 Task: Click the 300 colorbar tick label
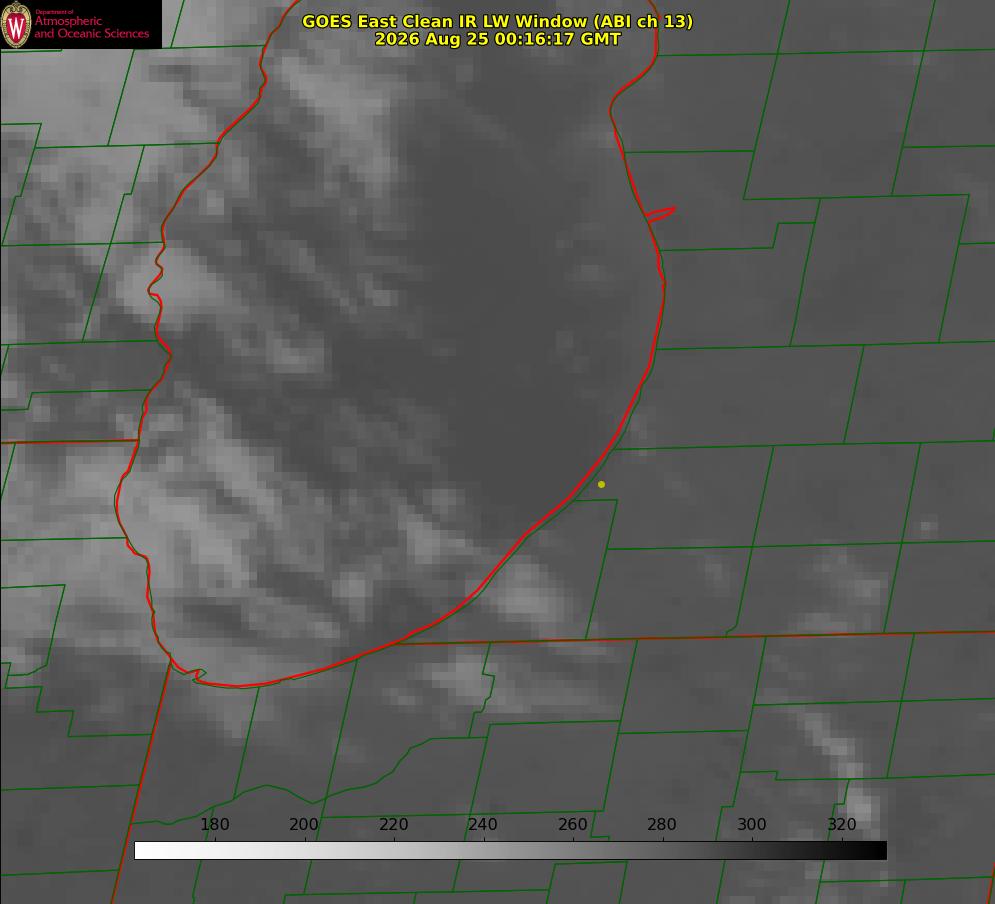pos(752,824)
